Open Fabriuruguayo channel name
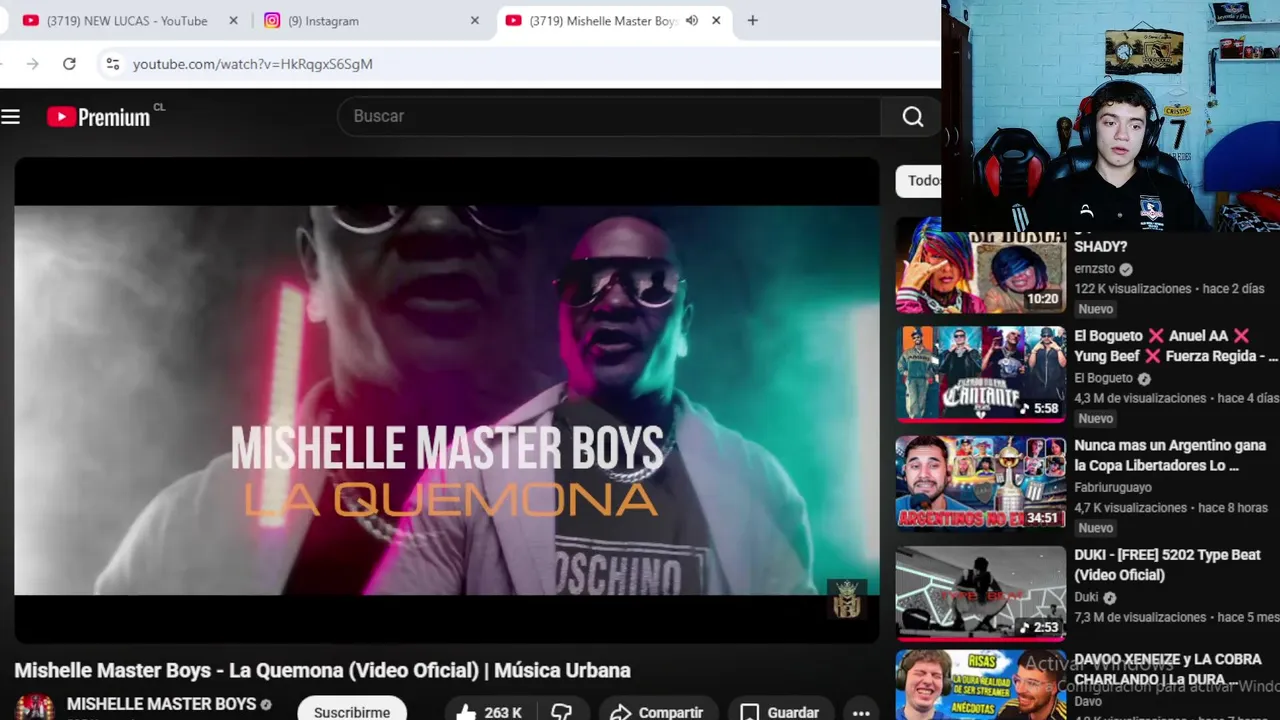The height and width of the screenshot is (720, 1280). pos(1112,487)
